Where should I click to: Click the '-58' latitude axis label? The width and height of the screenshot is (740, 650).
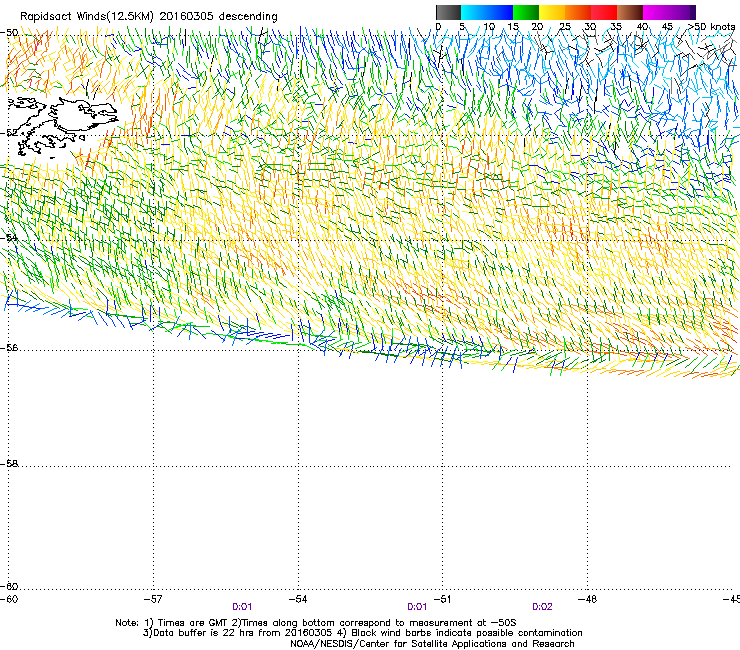(x=9, y=464)
